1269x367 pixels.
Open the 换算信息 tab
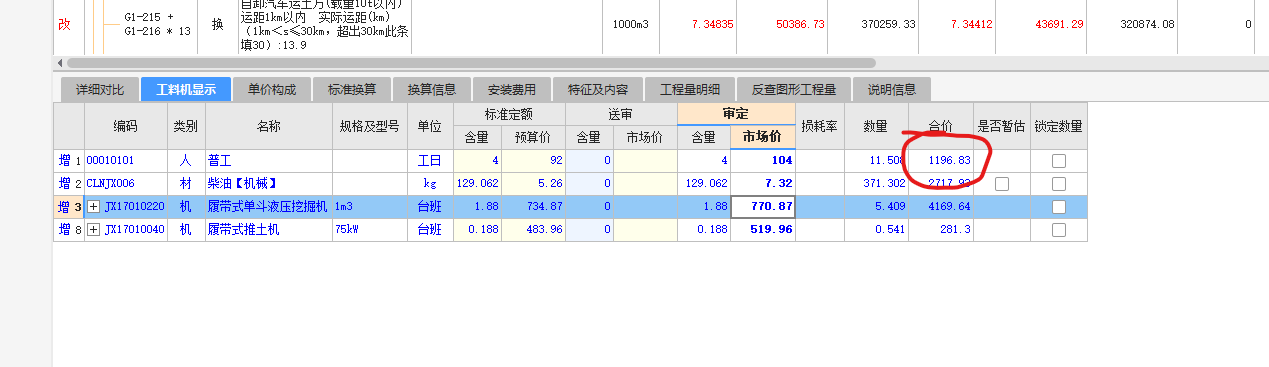(431, 90)
